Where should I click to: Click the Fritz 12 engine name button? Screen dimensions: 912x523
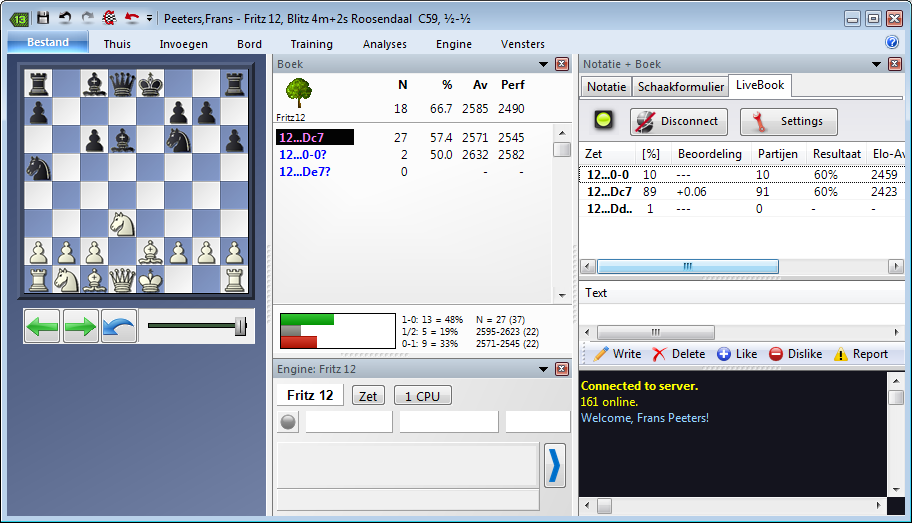310,396
